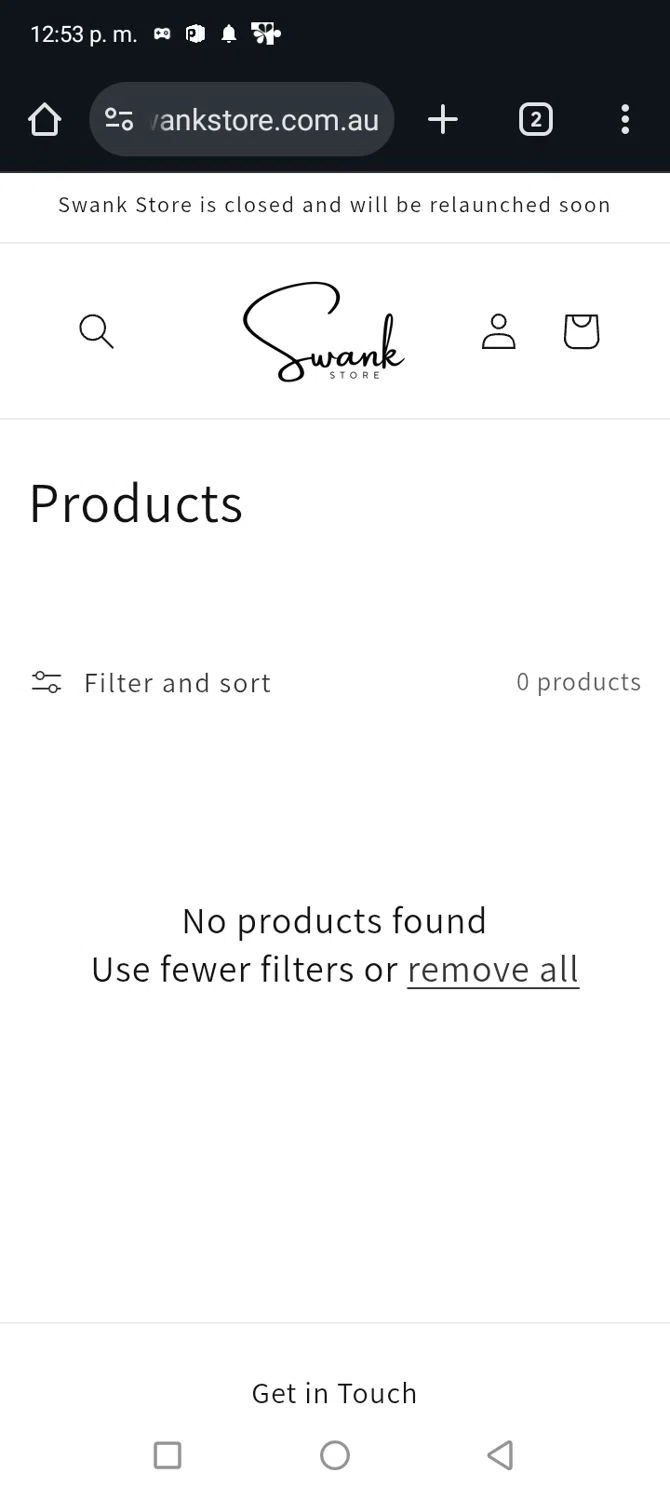Tap the Swank Store logo
The height and width of the screenshot is (1500, 670).
pos(323,332)
